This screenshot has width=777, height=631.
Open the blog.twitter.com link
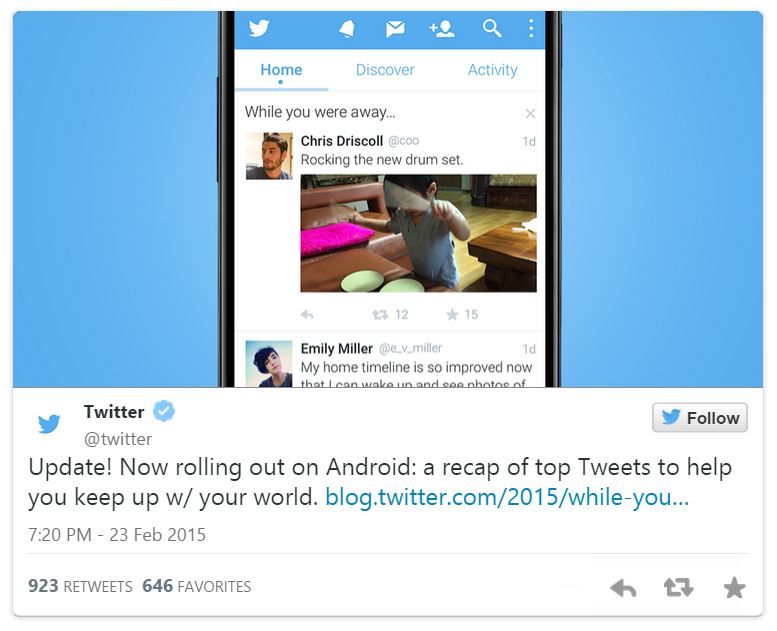507,497
